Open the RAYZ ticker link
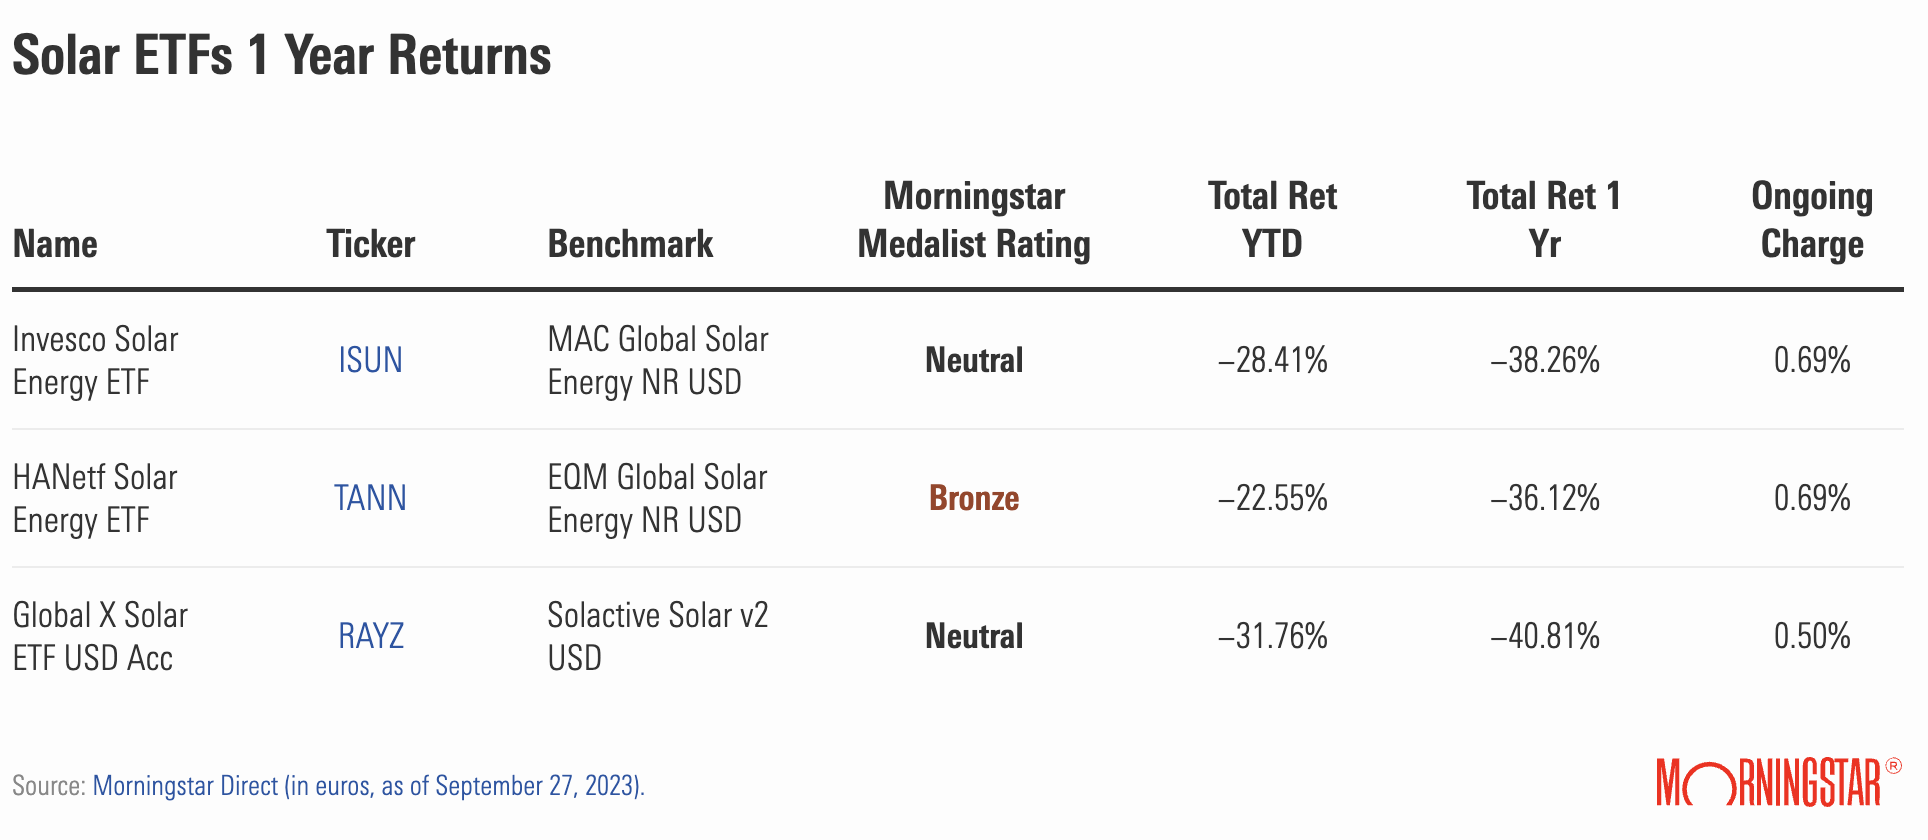Screen dimensions: 1928x840 371,636
